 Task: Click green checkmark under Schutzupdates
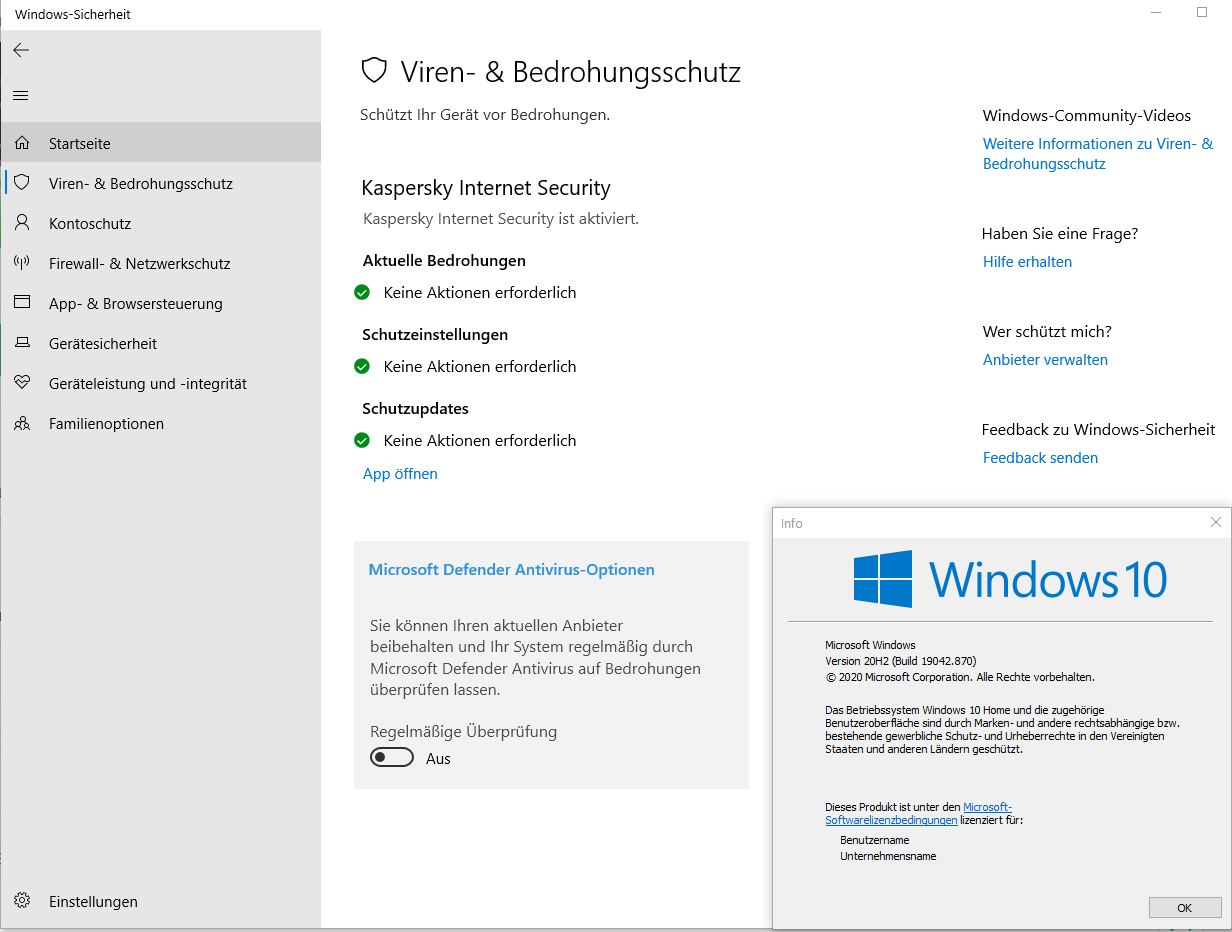click(x=362, y=440)
